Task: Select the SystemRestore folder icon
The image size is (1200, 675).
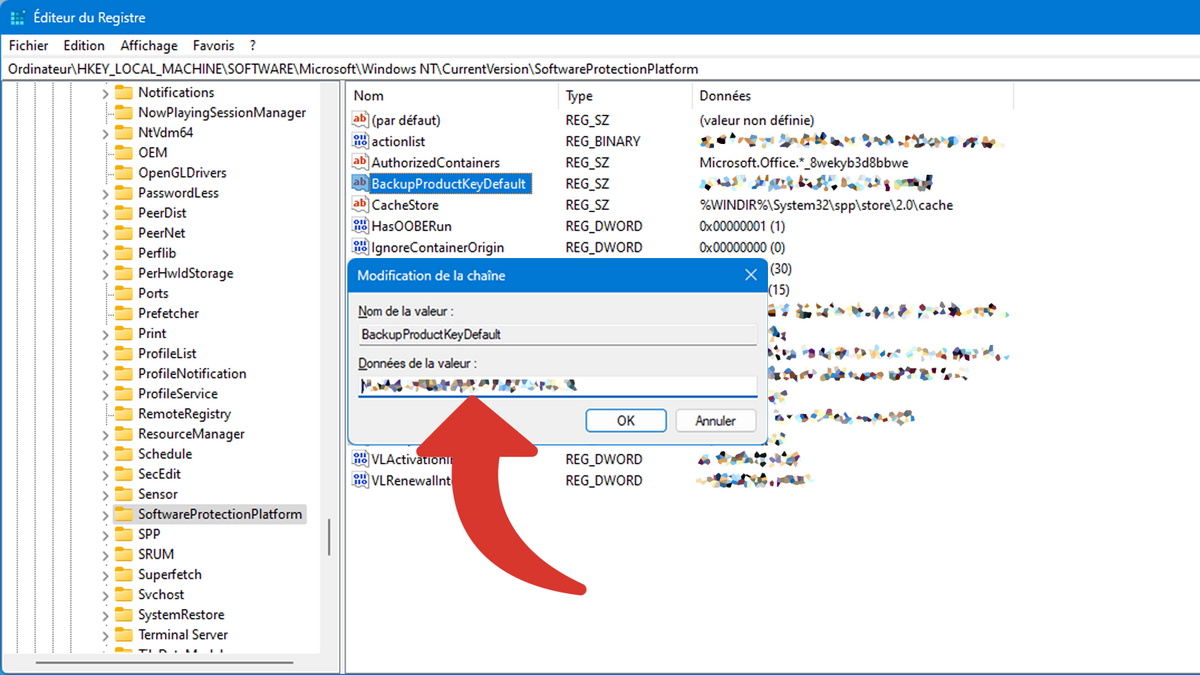Action: (x=123, y=614)
